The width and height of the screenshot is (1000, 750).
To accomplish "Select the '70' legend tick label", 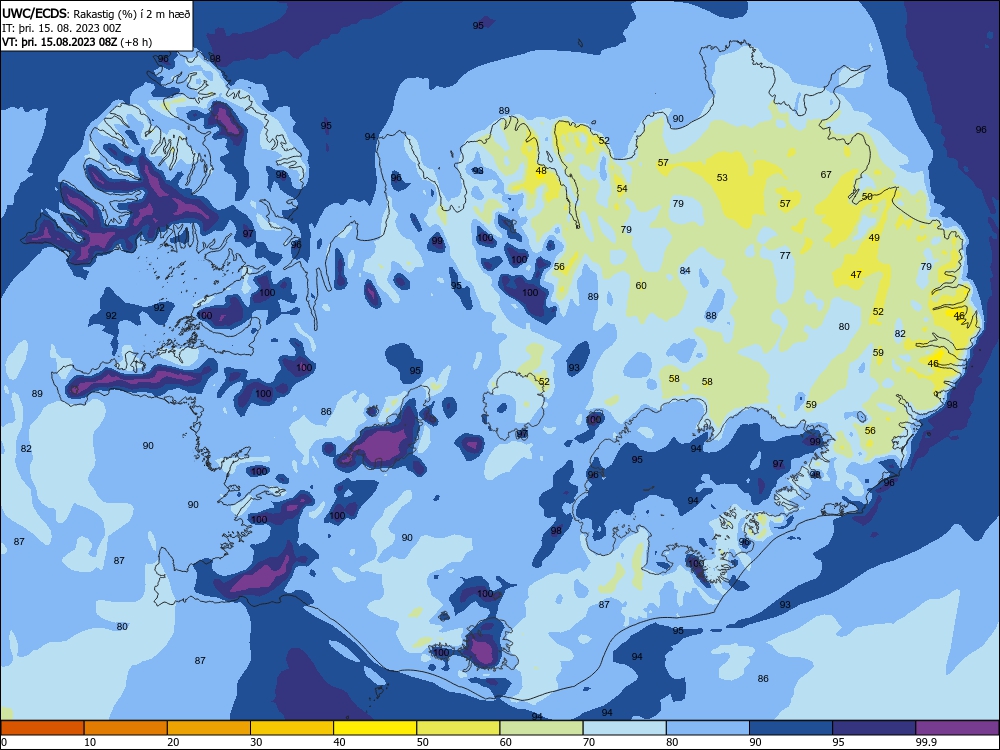I will (x=589, y=742).
